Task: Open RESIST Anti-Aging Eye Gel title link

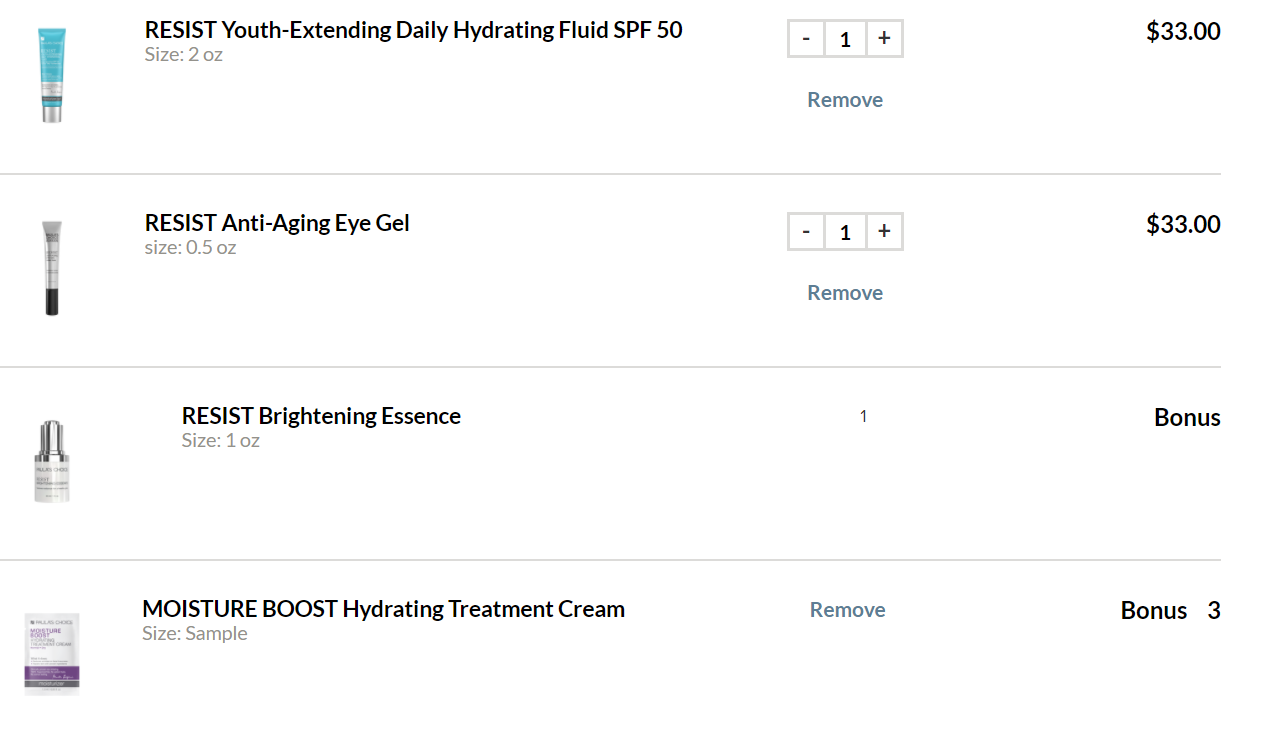Action: click(x=277, y=223)
